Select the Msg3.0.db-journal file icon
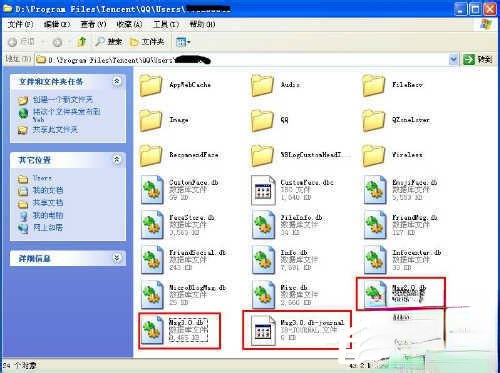The width and height of the screenshot is (500, 373). click(x=263, y=330)
